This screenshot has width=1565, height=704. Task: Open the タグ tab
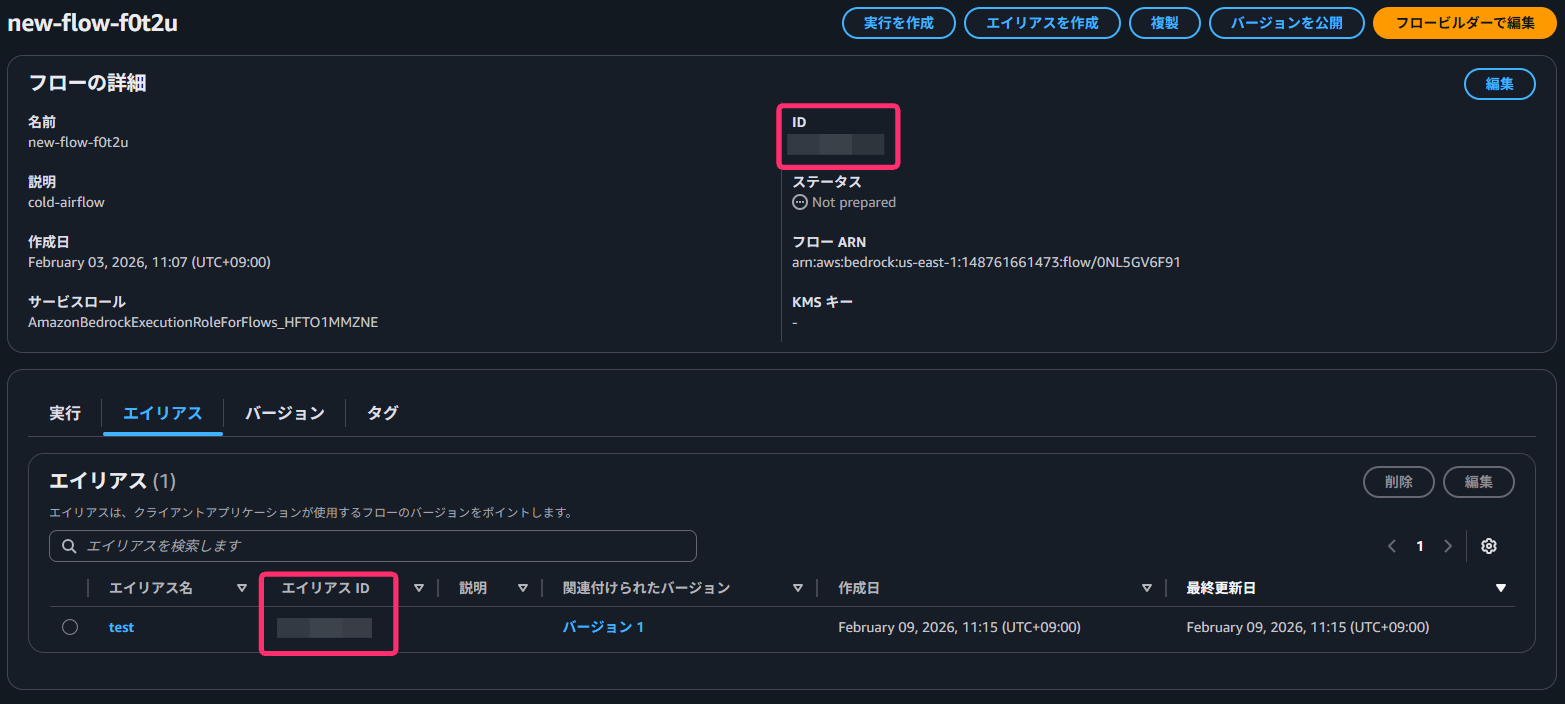[382, 413]
